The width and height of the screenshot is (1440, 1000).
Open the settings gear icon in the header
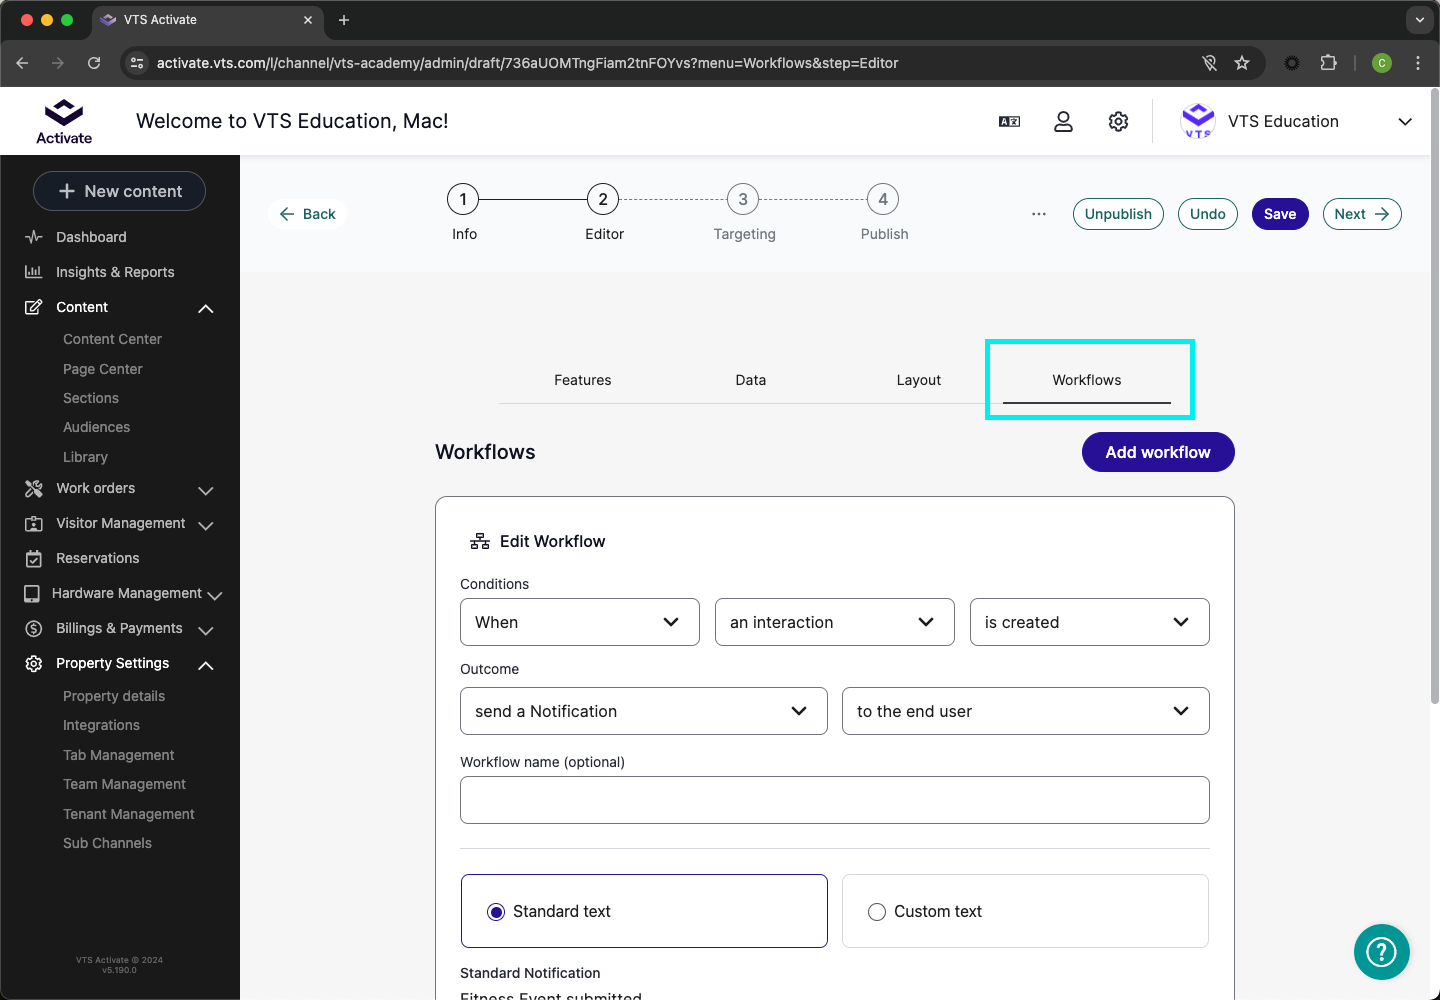pyautogui.click(x=1118, y=121)
